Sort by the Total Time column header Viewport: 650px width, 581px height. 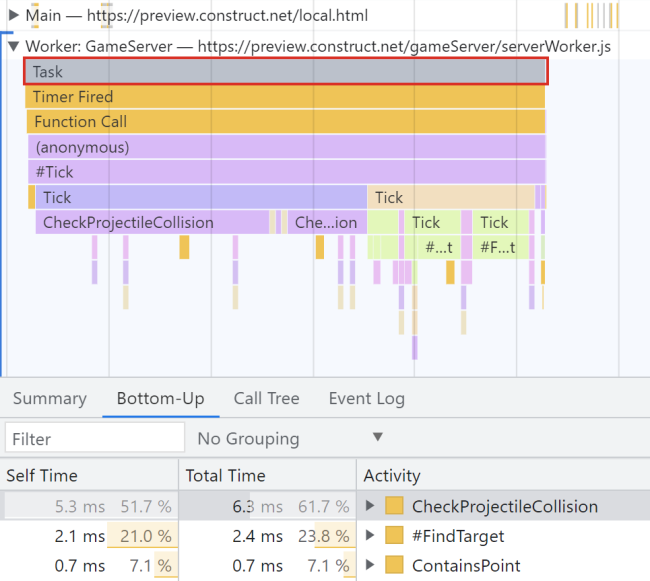click(x=267, y=475)
